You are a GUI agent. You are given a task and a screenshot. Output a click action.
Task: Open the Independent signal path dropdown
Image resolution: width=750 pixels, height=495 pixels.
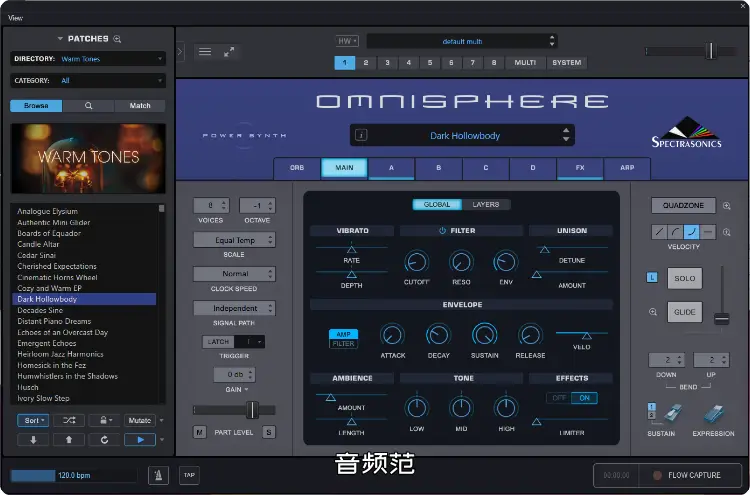[234, 308]
